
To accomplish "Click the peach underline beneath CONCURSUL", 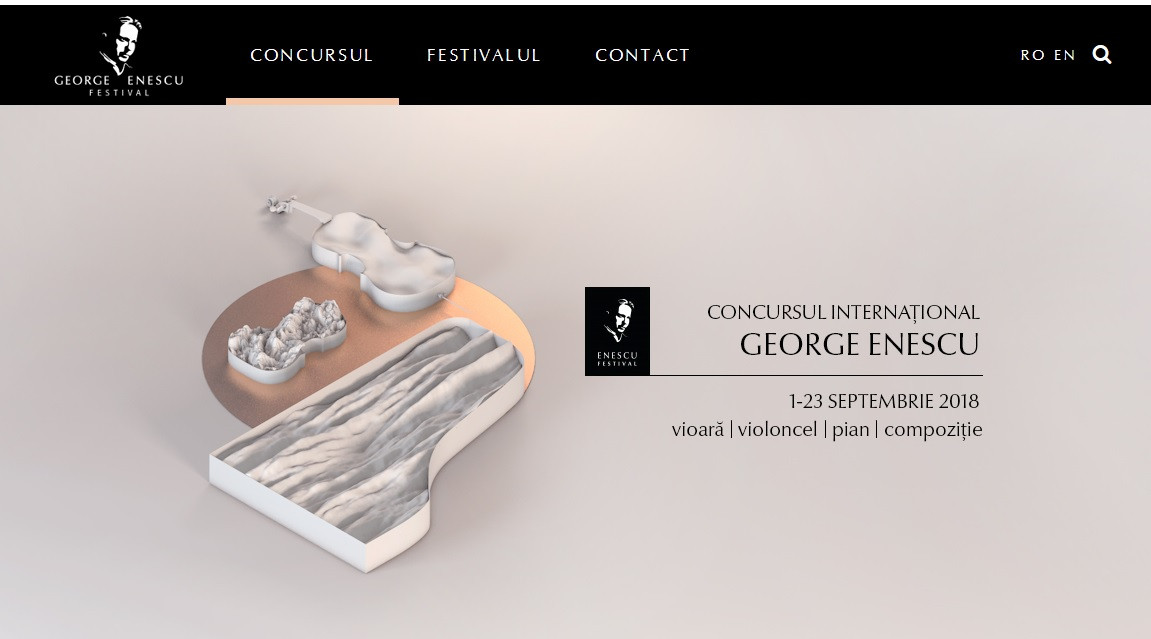I will pos(313,101).
